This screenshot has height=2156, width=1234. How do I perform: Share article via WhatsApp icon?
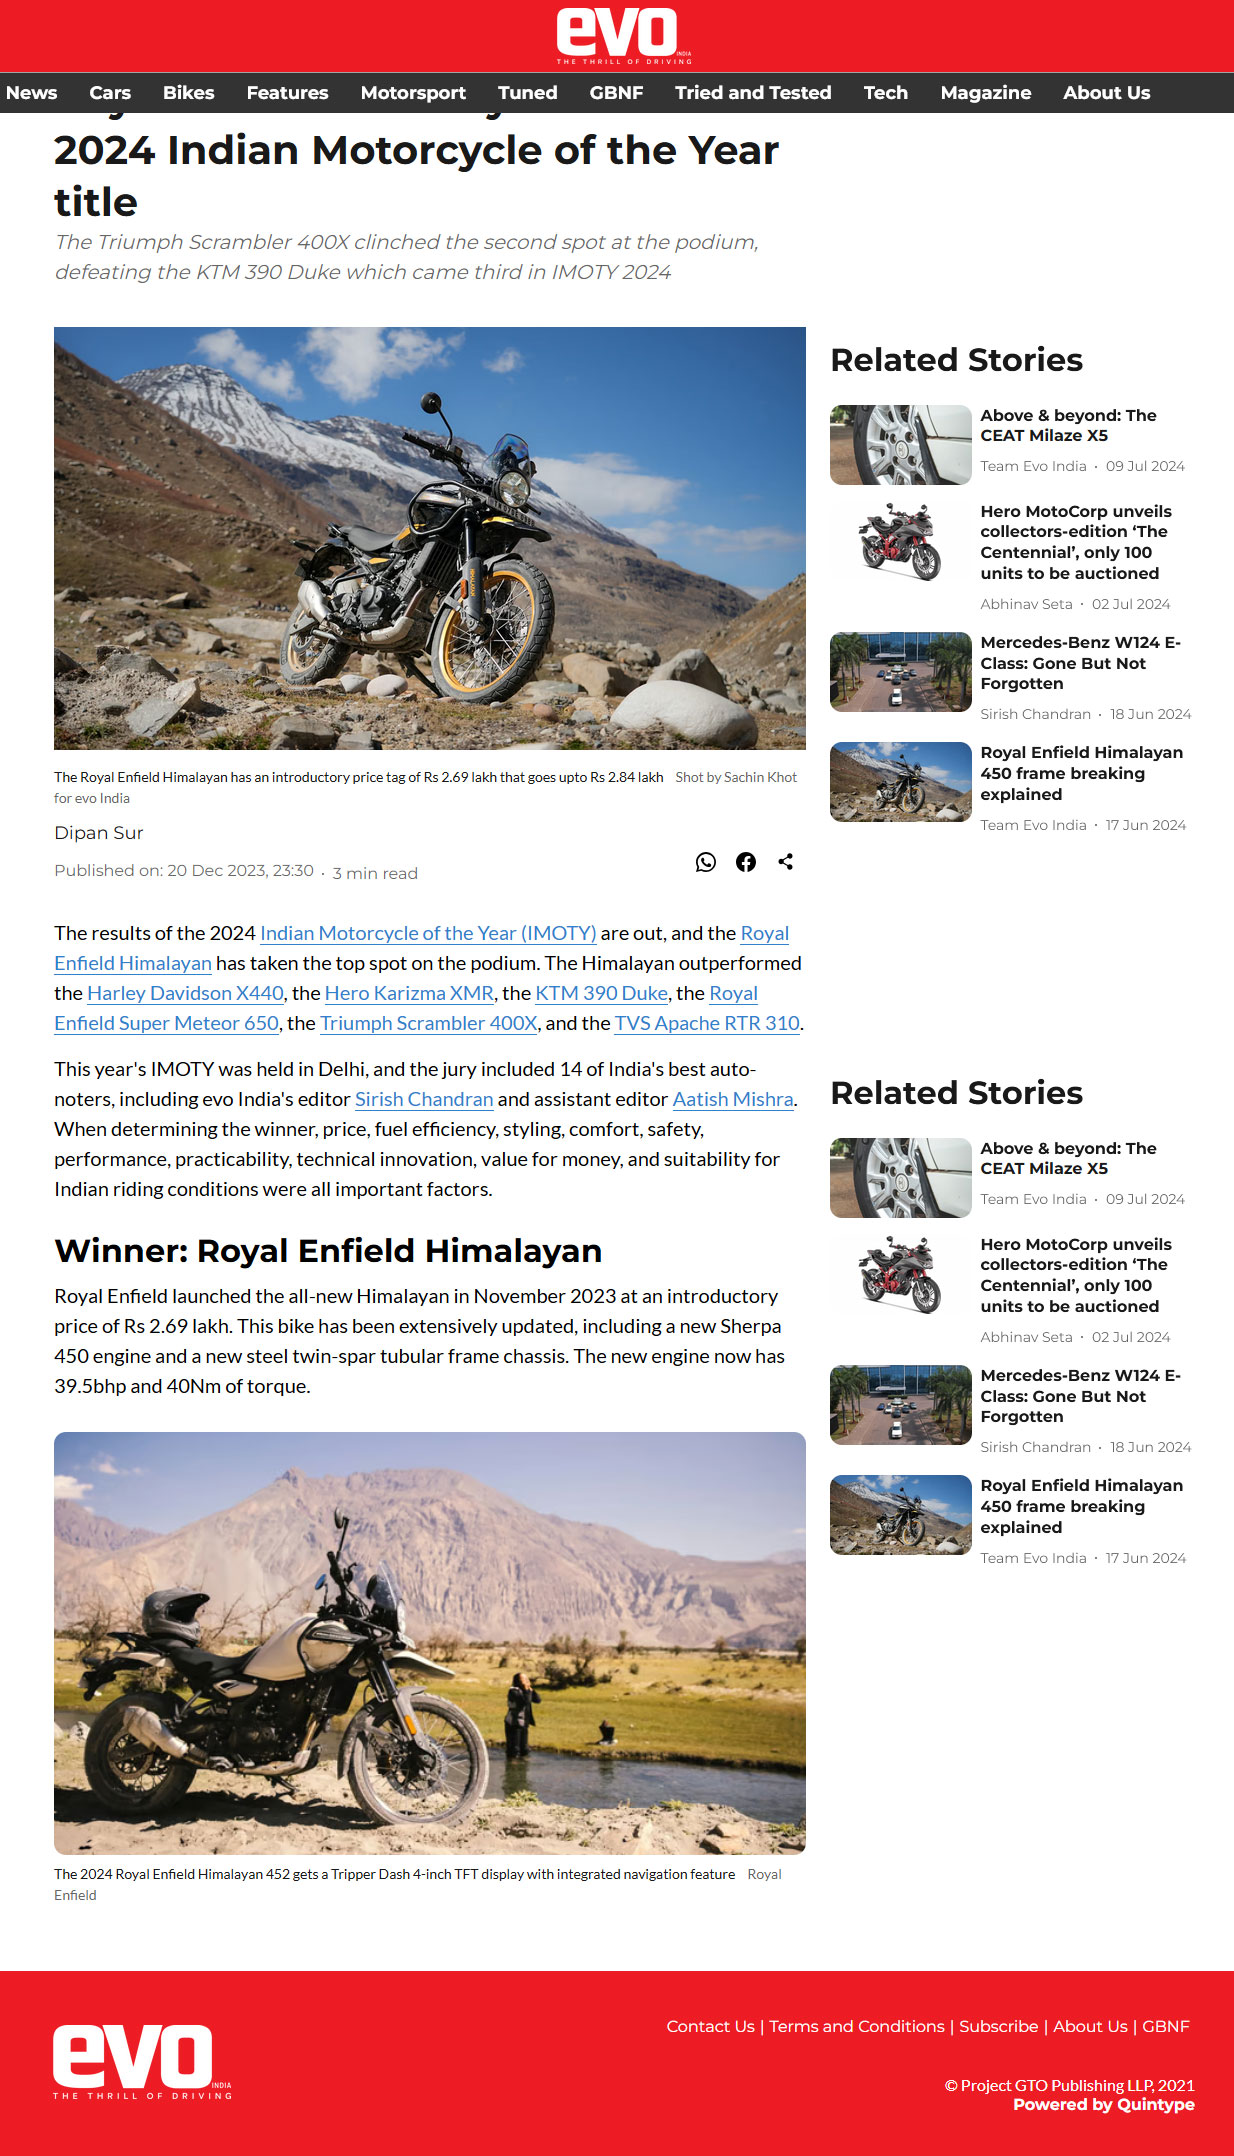point(706,862)
